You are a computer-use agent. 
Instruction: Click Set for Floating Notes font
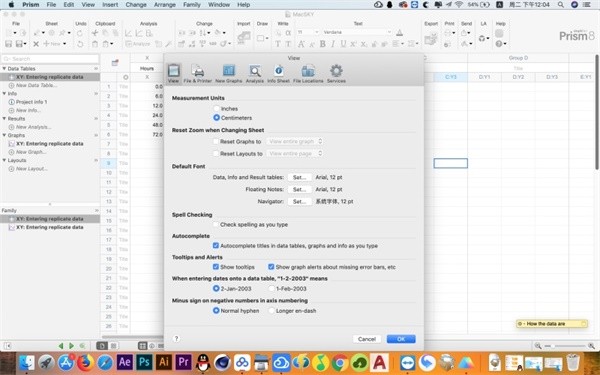click(x=299, y=189)
